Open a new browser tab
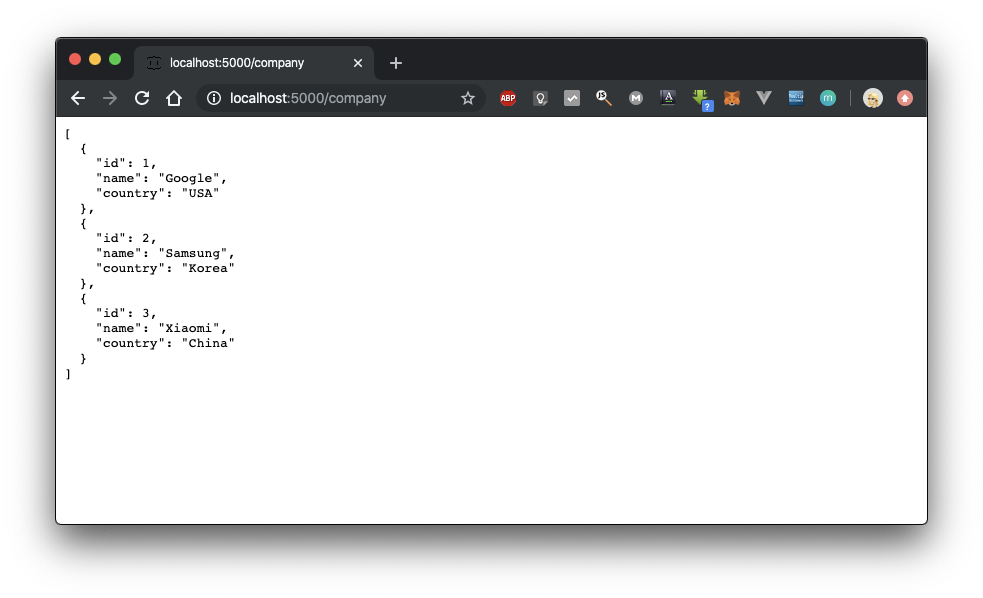 pyautogui.click(x=396, y=63)
